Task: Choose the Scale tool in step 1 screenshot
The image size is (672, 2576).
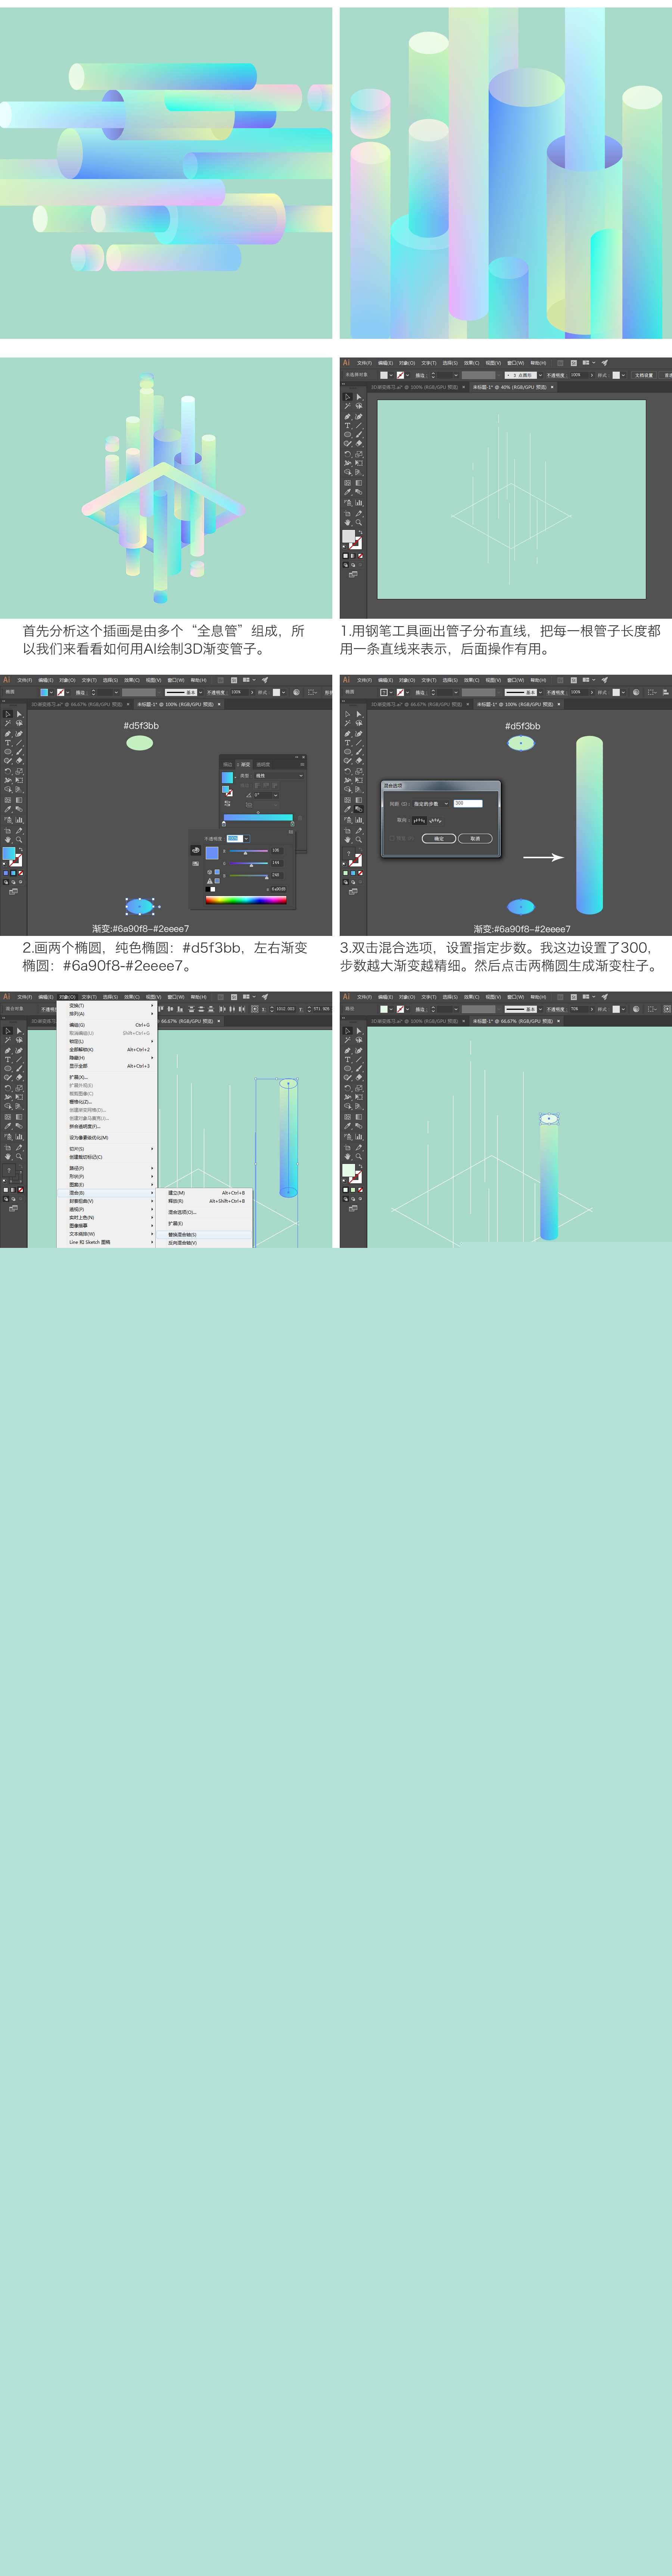Action: (359, 454)
